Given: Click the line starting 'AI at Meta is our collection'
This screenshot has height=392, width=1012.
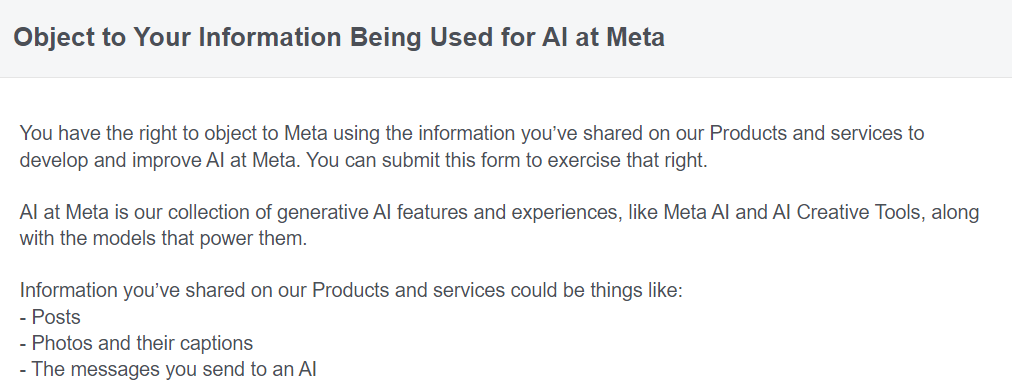Looking at the screenshot, I should point(500,212).
